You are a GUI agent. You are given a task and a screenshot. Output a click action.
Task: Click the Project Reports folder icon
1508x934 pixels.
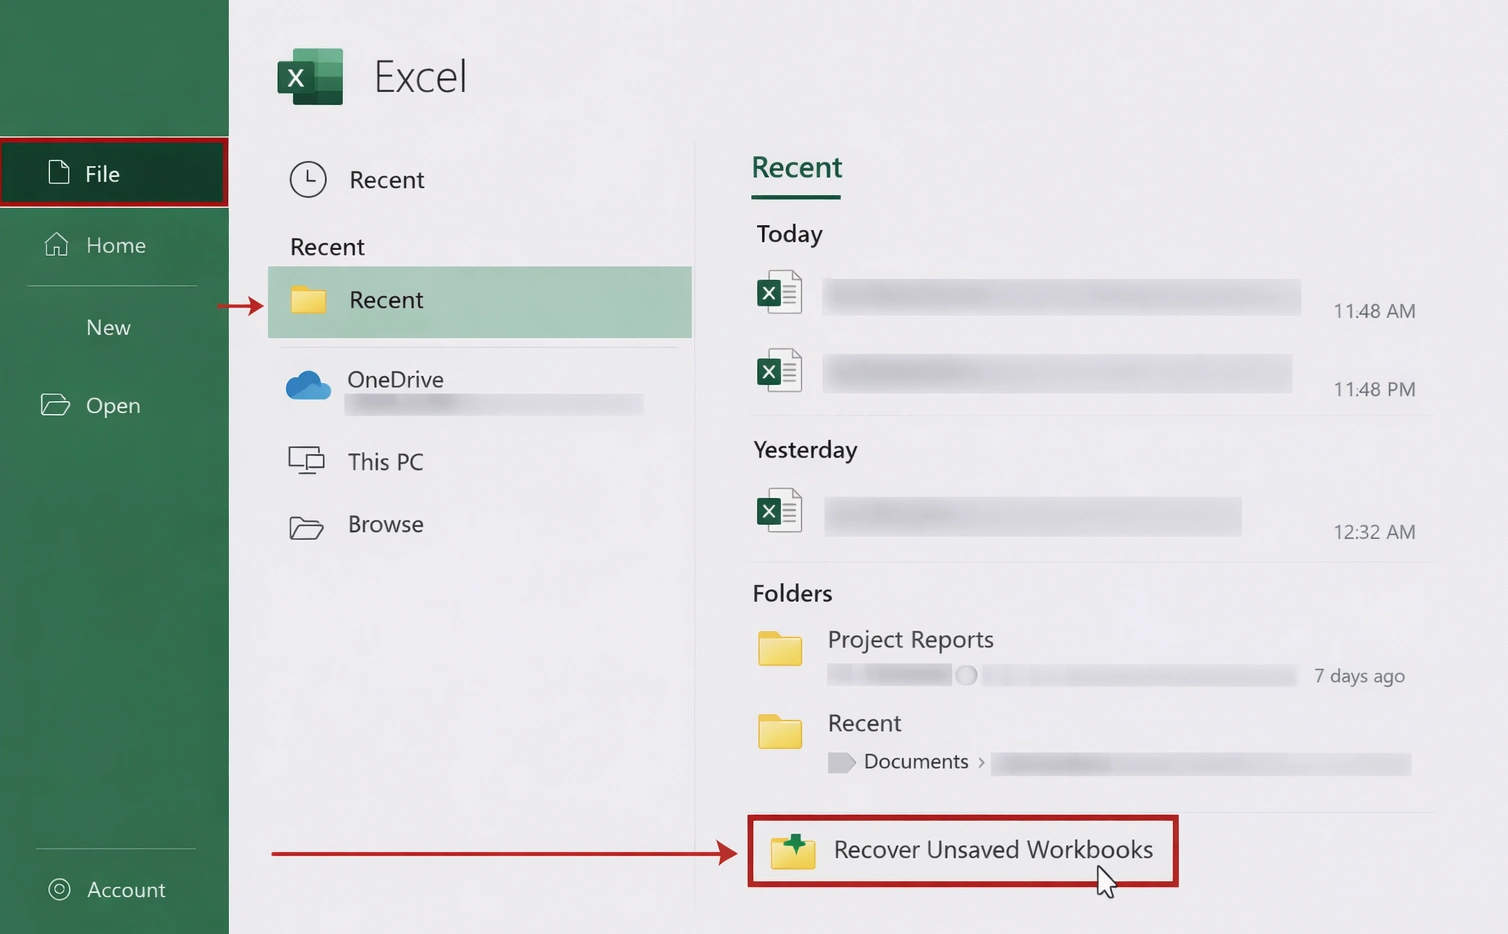[x=780, y=648]
